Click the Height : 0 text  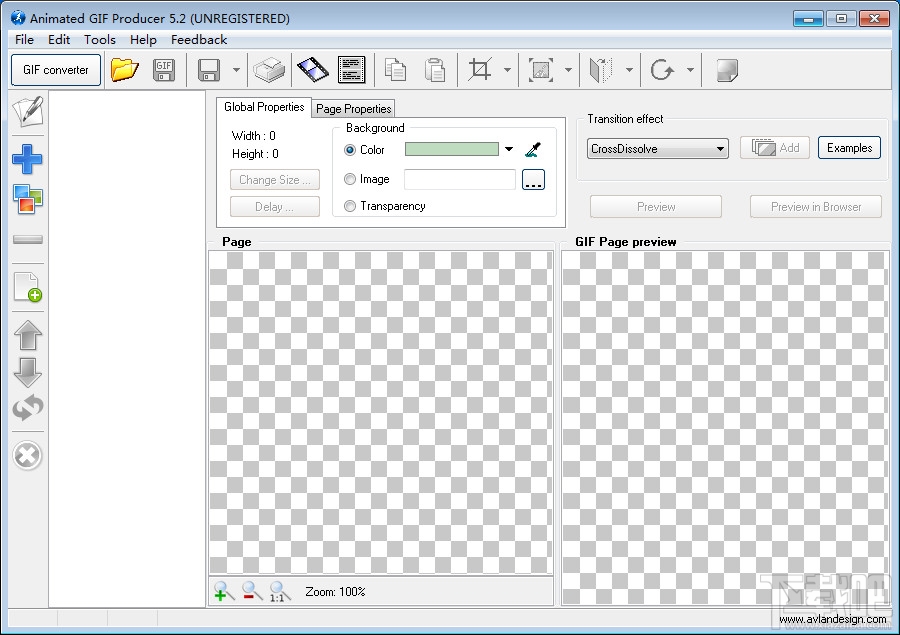[x=255, y=154]
